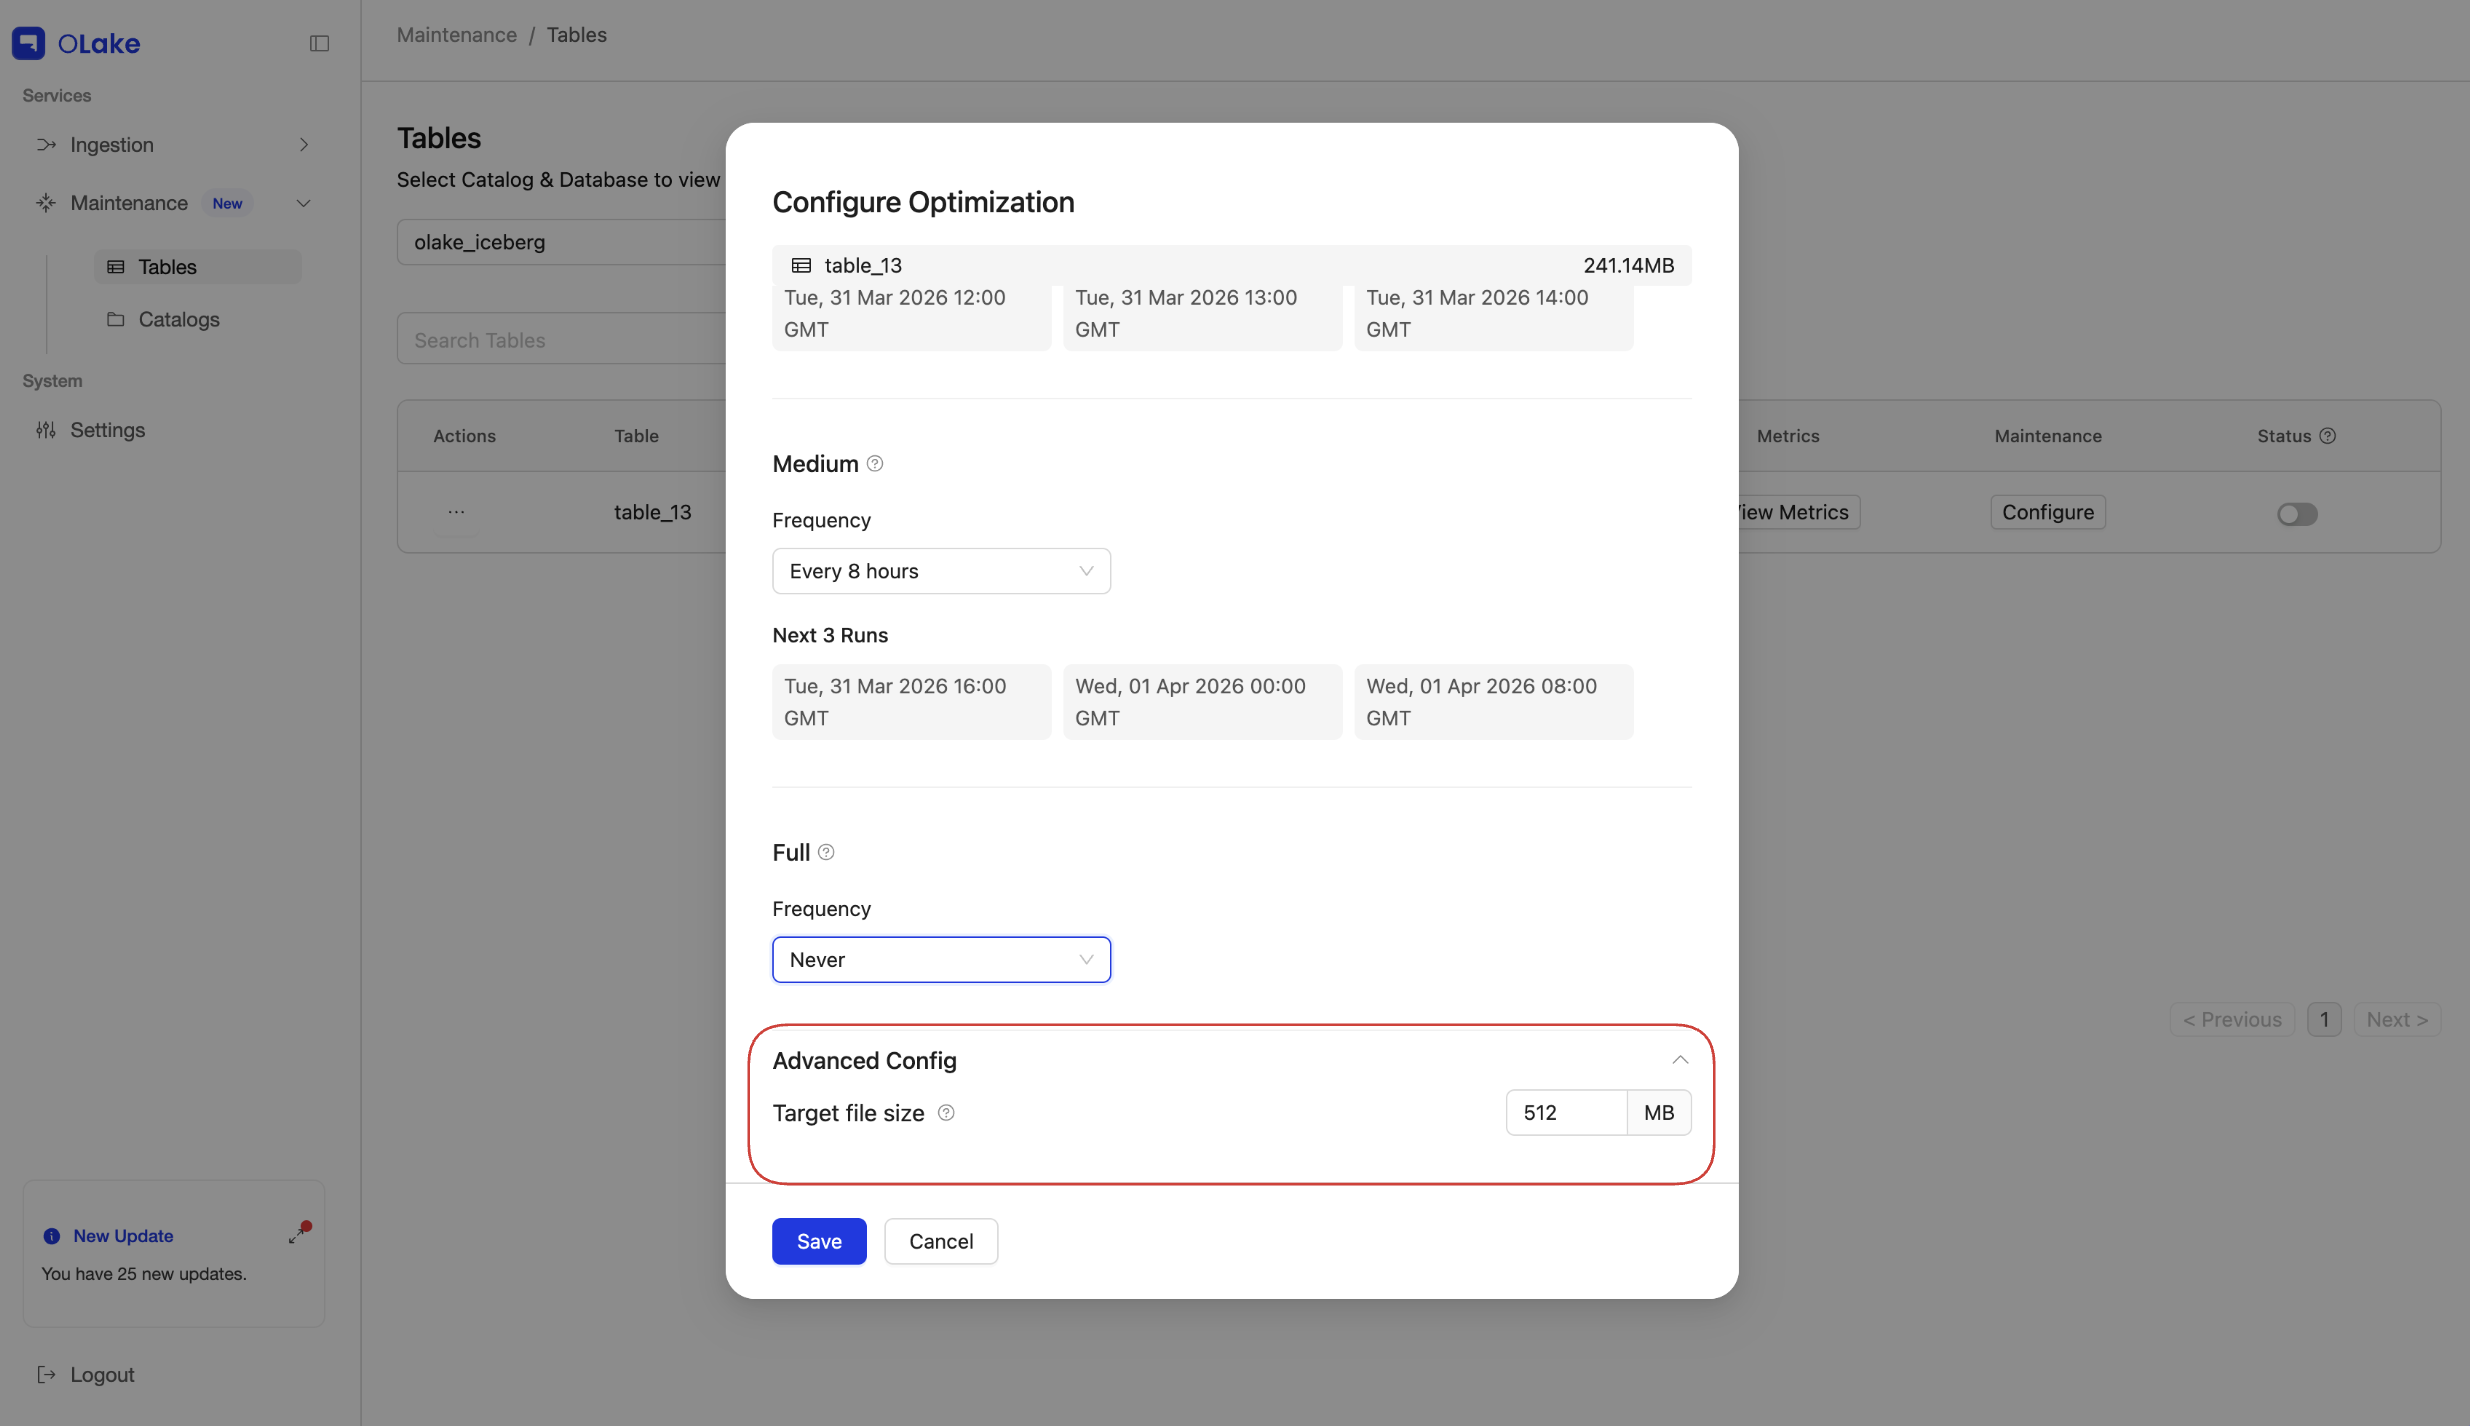Navigate to Maintenance via breadcrumb
Screen dimensions: 2470x1426
pos(456,34)
